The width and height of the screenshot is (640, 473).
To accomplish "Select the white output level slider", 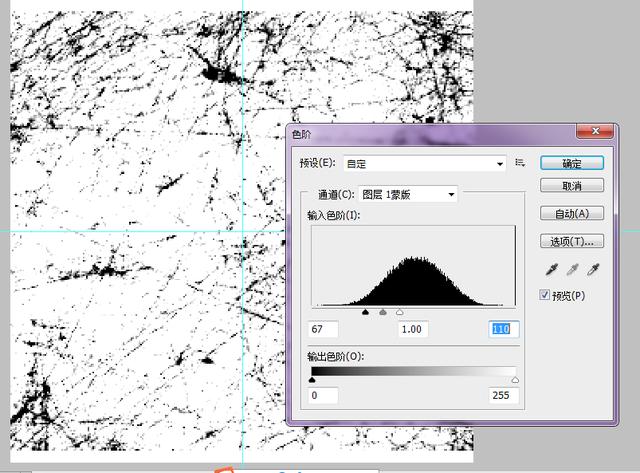I will coord(515,380).
